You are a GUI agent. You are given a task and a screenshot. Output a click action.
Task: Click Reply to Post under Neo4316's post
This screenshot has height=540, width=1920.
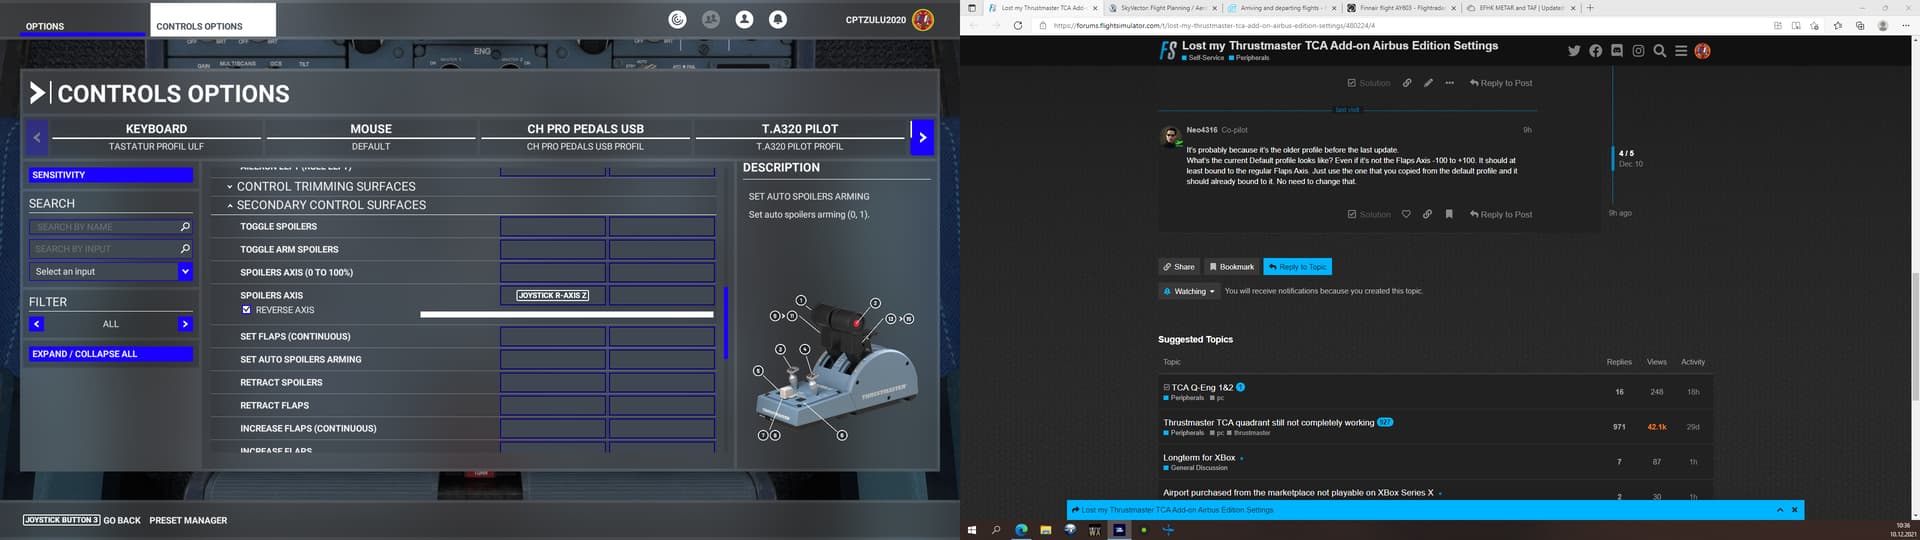1500,214
